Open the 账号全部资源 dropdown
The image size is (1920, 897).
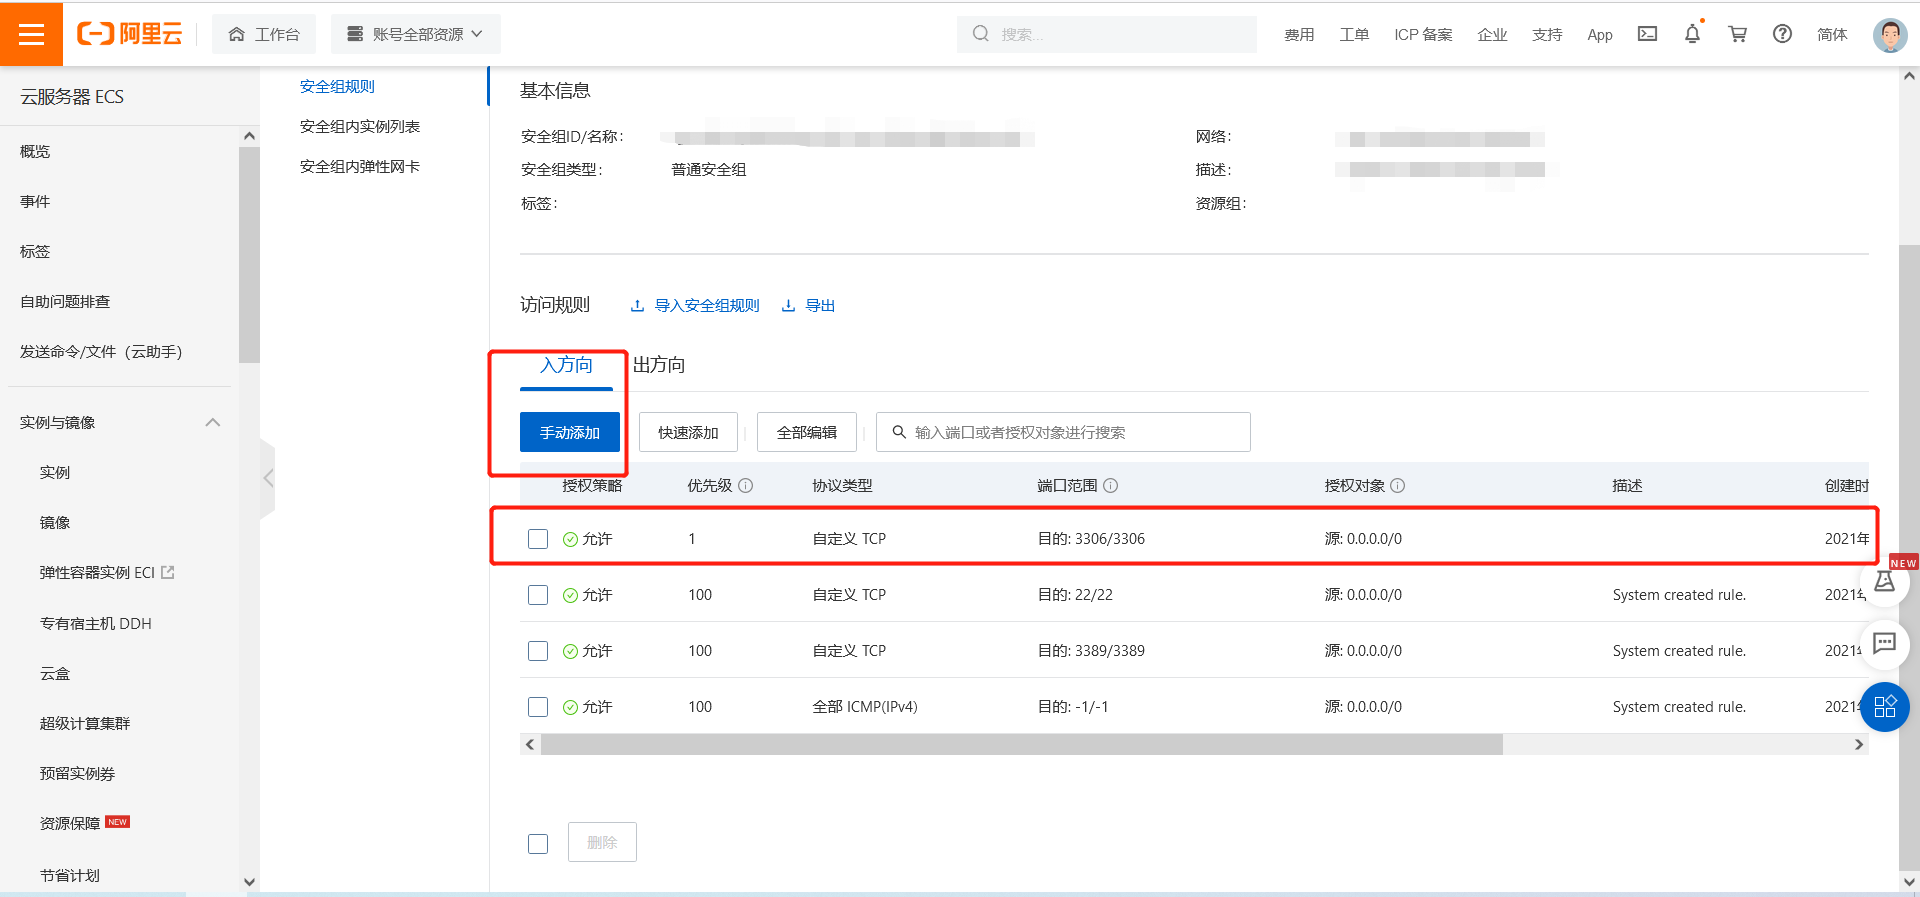[416, 34]
